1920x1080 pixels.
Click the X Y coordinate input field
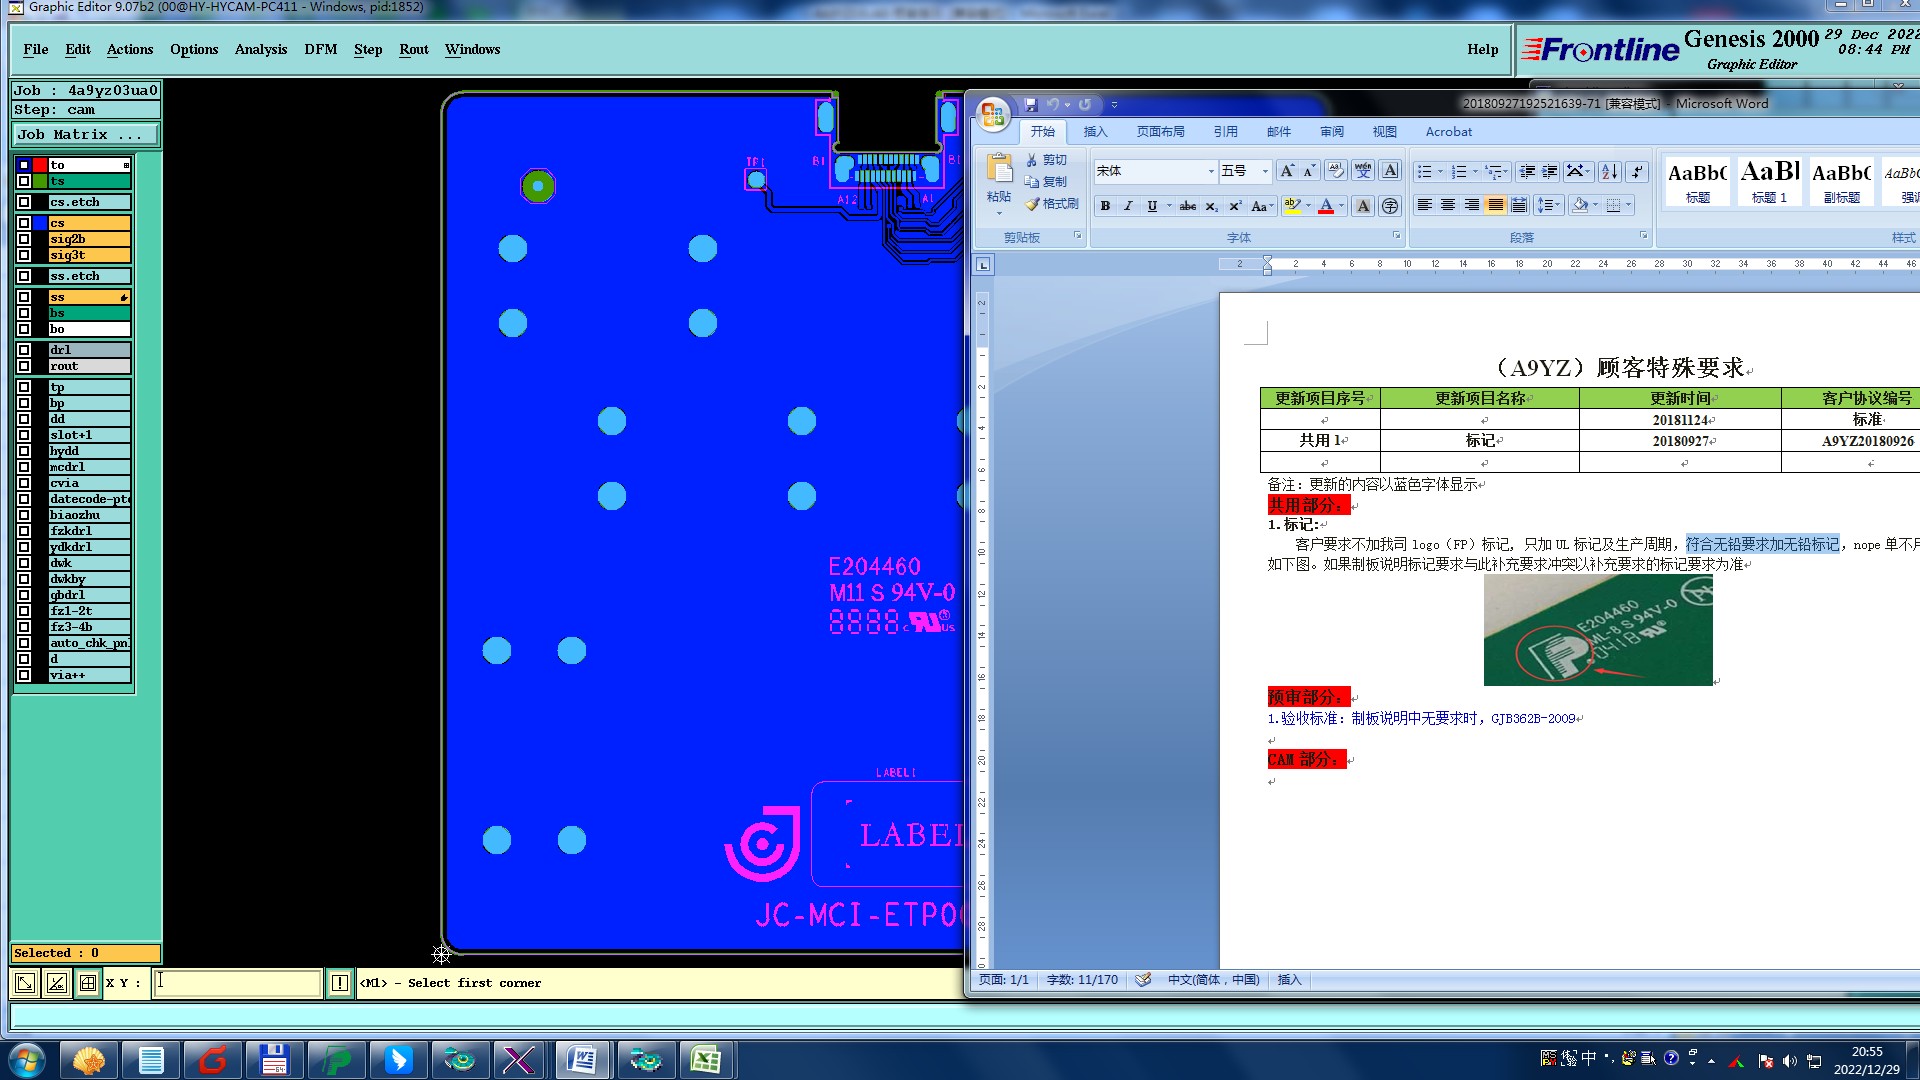click(238, 983)
